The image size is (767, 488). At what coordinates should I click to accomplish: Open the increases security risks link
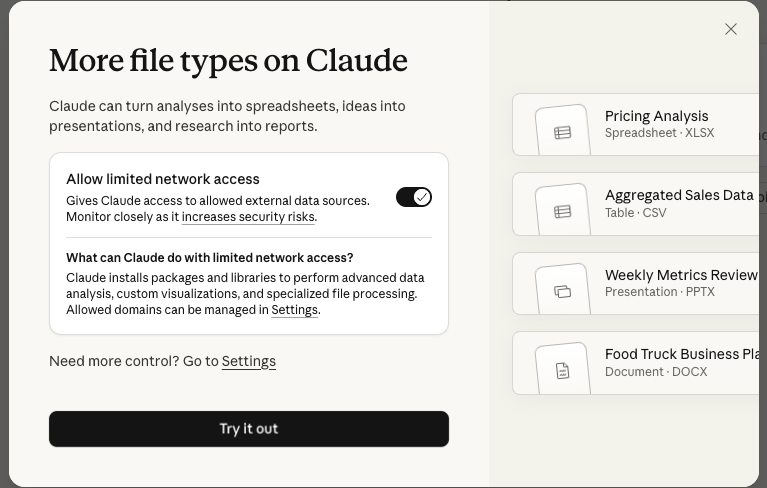(248, 217)
